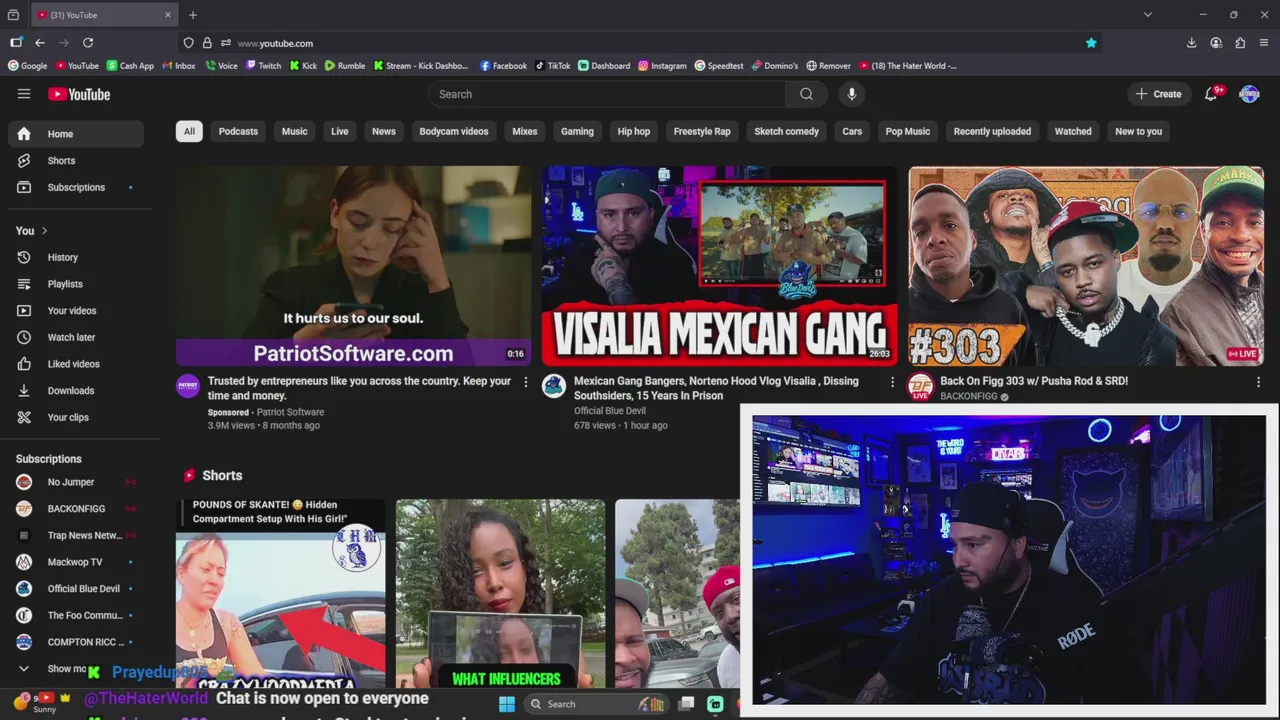Select the Sketch comedy chip
The width and height of the screenshot is (1280, 720).
(x=786, y=131)
